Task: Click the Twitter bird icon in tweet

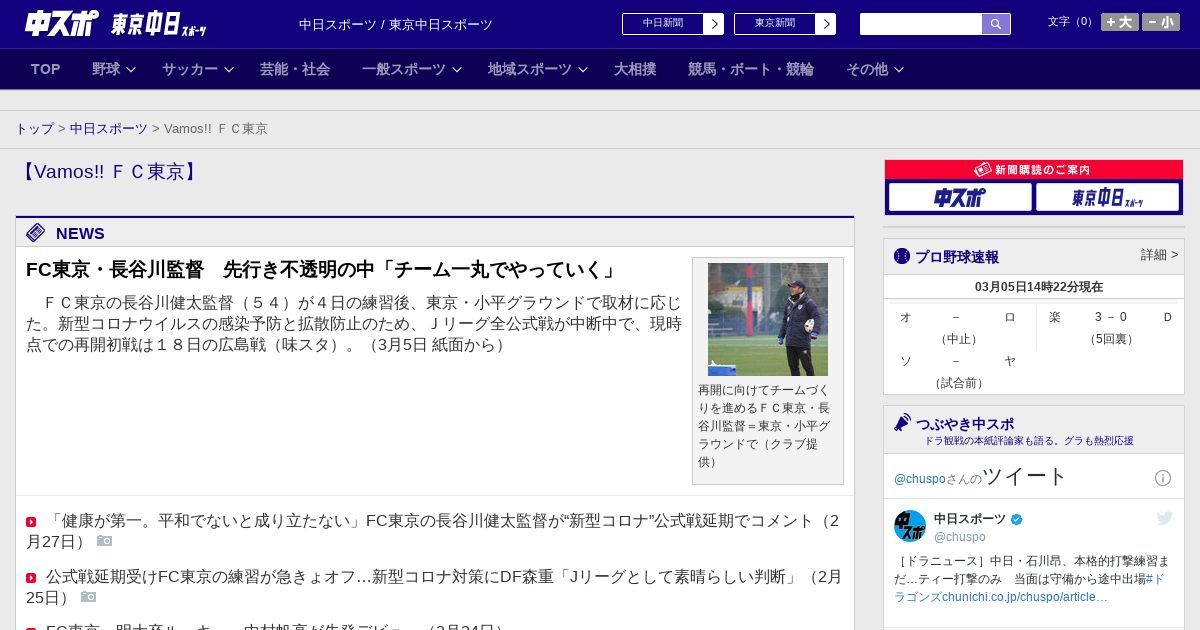Action: [x=1164, y=518]
